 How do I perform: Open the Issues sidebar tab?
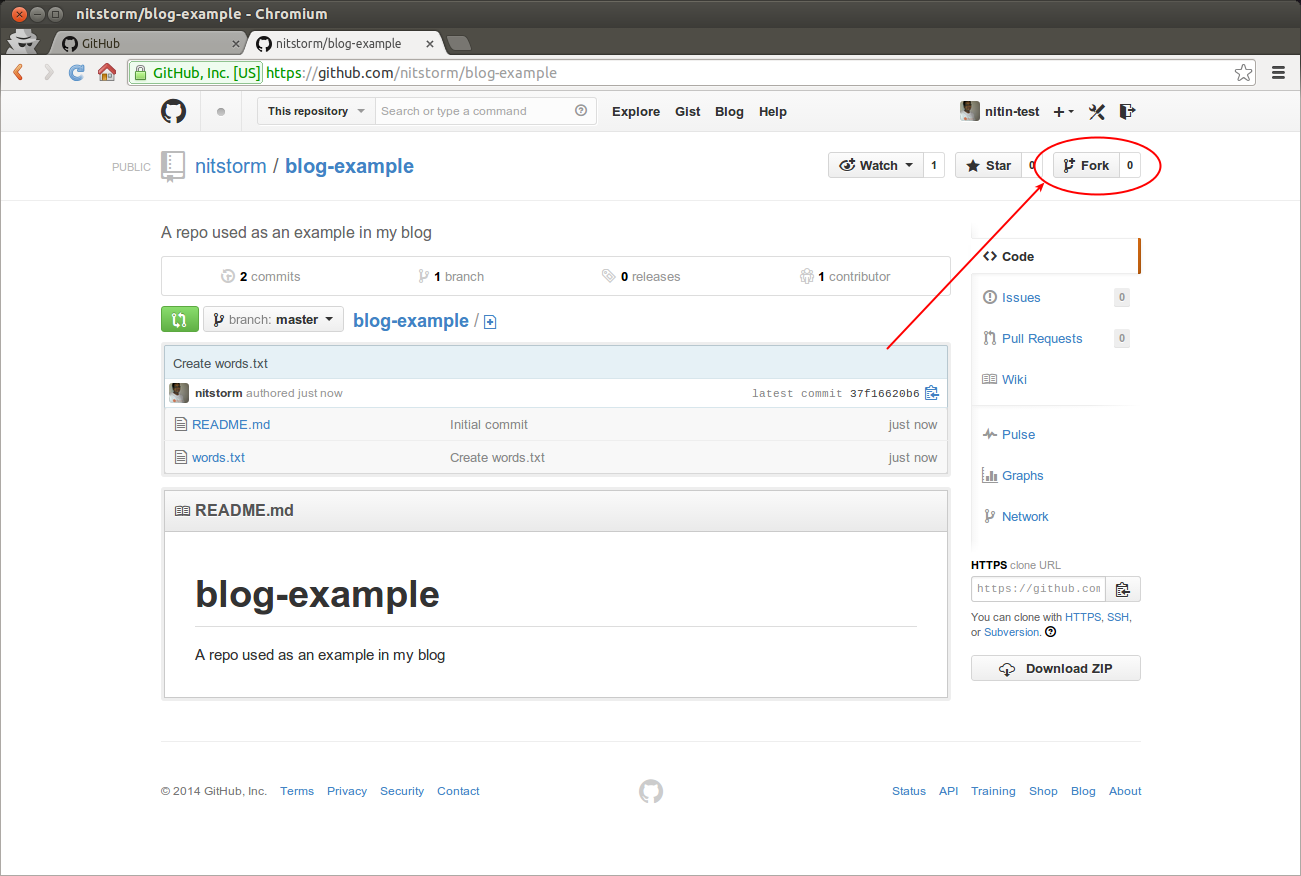(1055, 298)
